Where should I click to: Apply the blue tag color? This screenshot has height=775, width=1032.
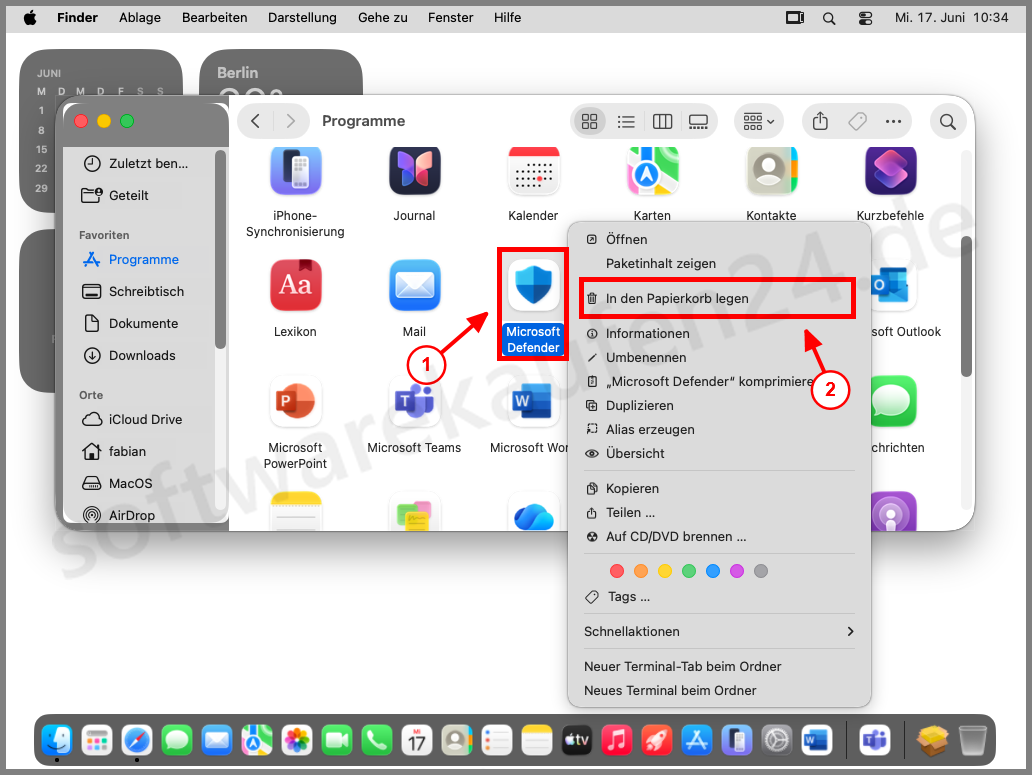pos(713,571)
